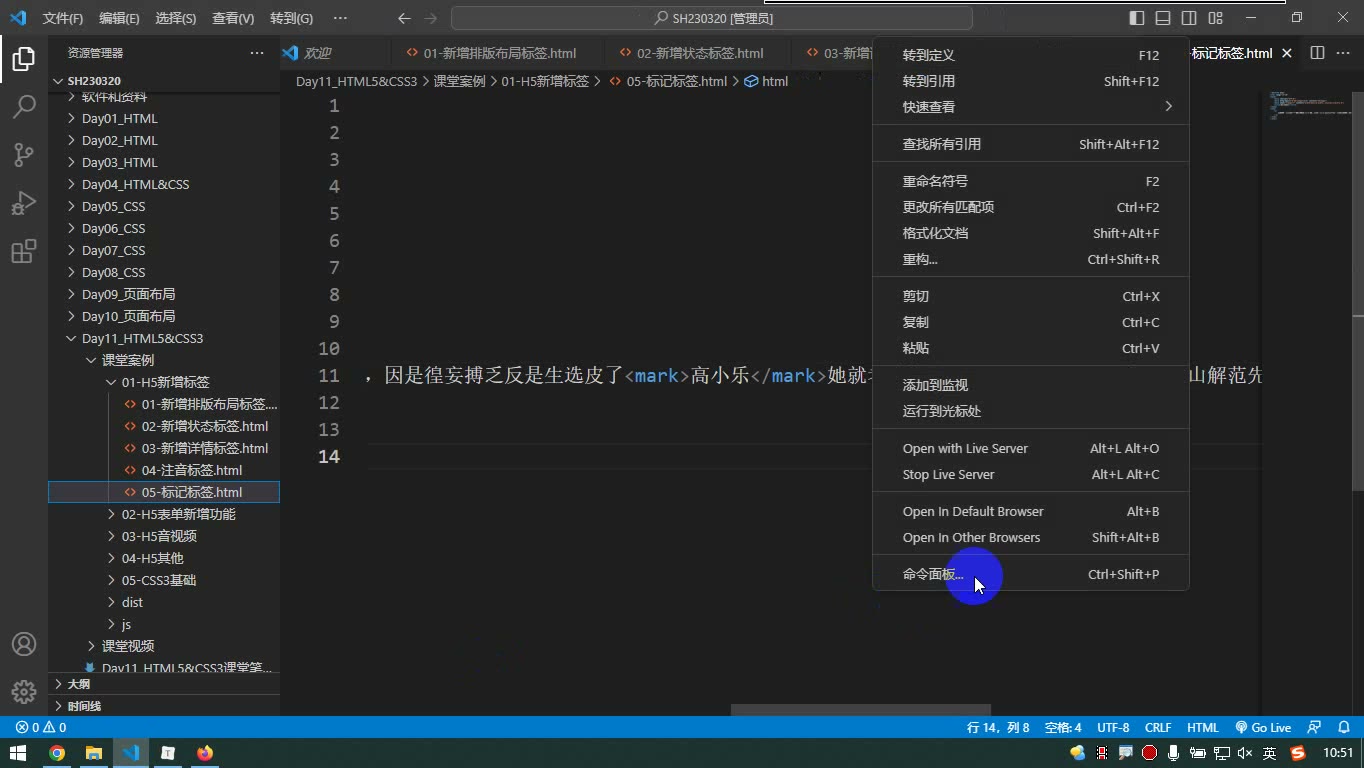The image size is (1364, 768).
Task: Open the Accounts menu icon
Action: (x=23, y=644)
